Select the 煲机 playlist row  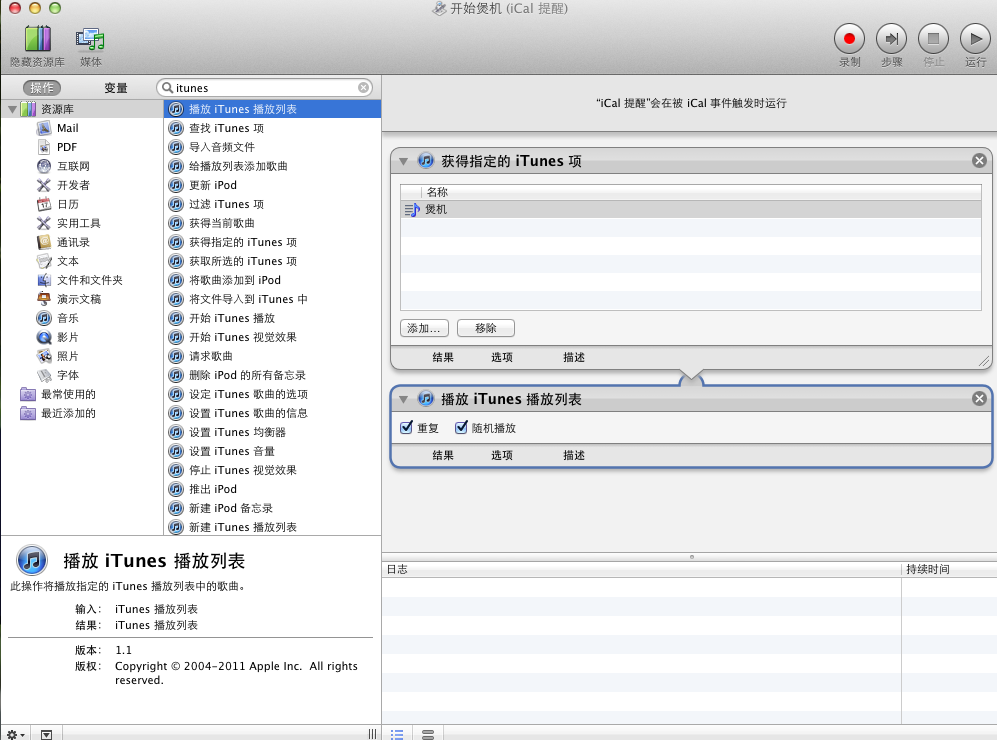pos(691,209)
